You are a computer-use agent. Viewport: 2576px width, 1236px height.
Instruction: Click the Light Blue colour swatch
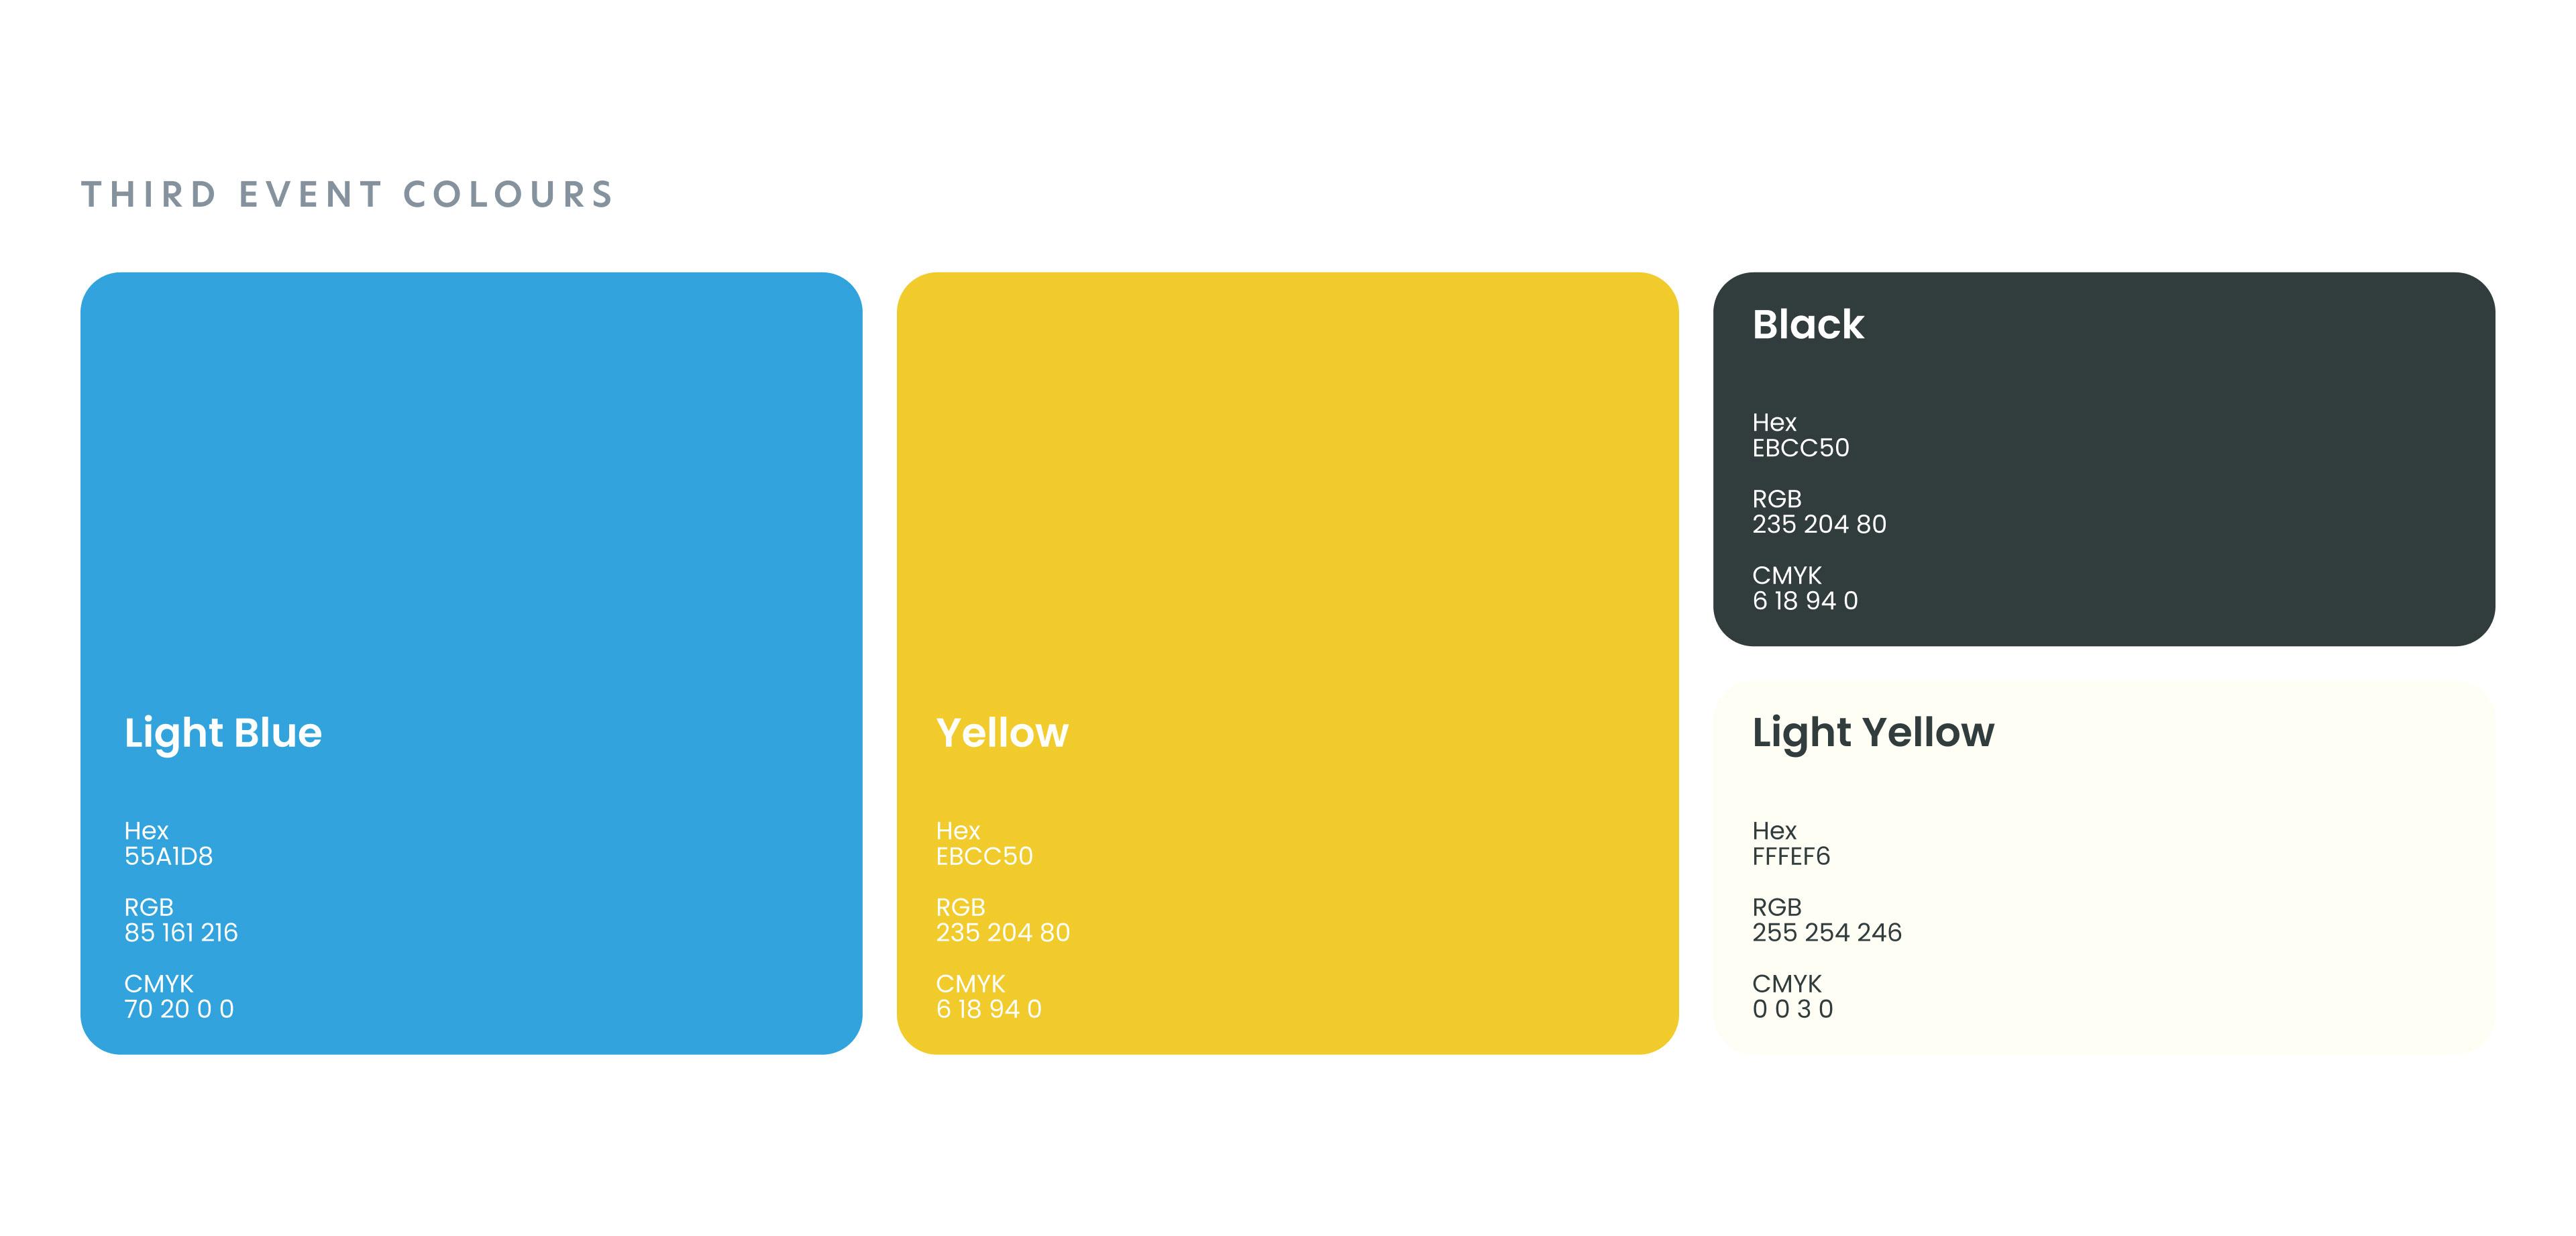pyautogui.click(x=470, y=480)
